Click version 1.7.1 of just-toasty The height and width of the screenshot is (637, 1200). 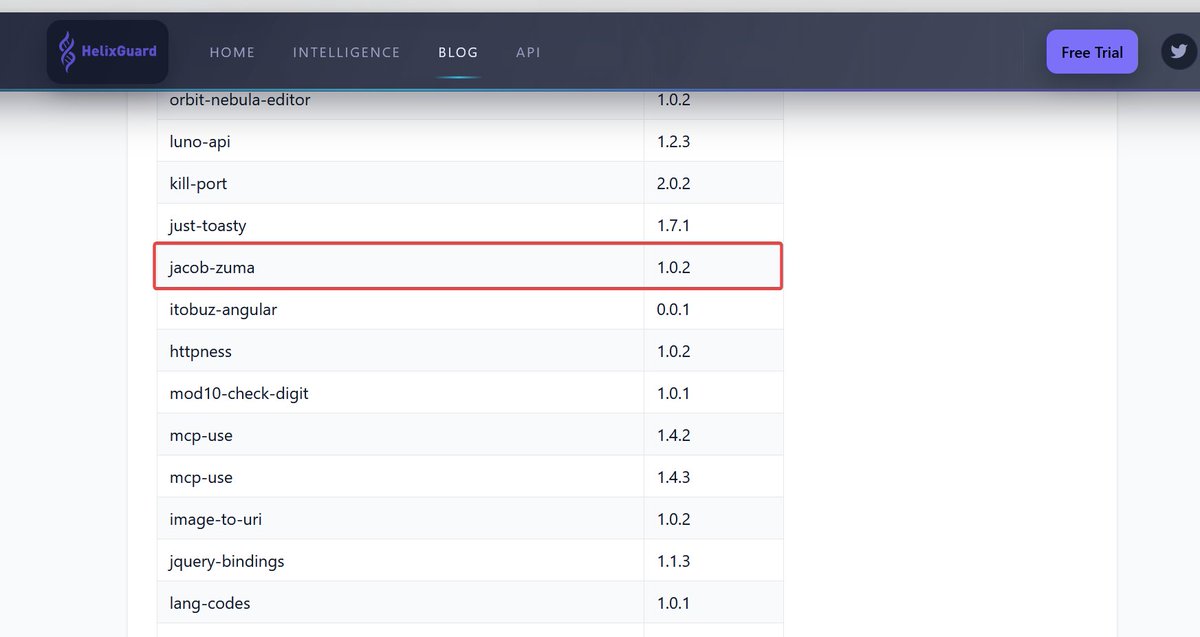pos(673,226)
